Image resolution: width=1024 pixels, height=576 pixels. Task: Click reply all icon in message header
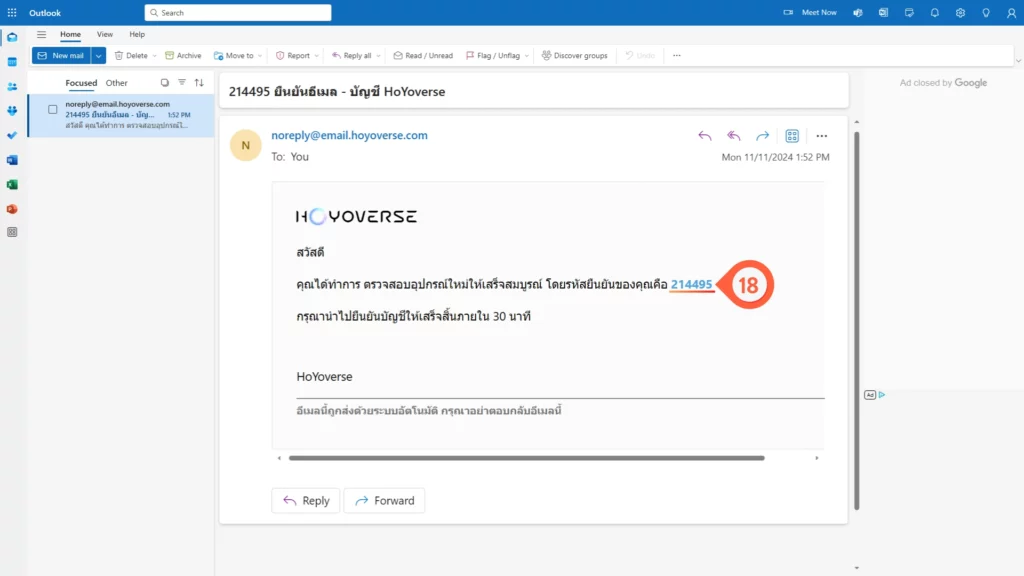tap(733, 136)
